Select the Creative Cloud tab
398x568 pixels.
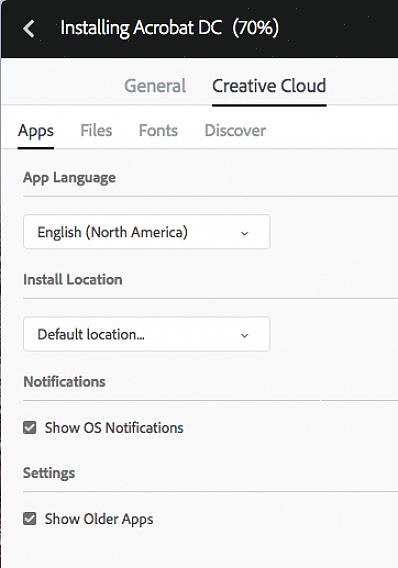click(x=269, y=86)
